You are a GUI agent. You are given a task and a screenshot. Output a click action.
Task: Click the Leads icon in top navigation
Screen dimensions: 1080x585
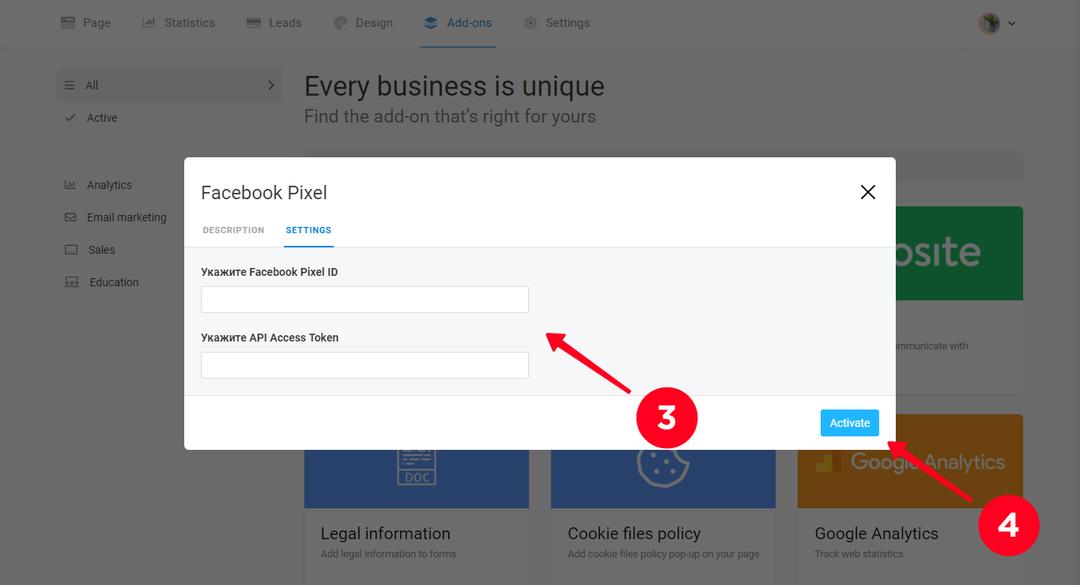[x=253, y=23]
